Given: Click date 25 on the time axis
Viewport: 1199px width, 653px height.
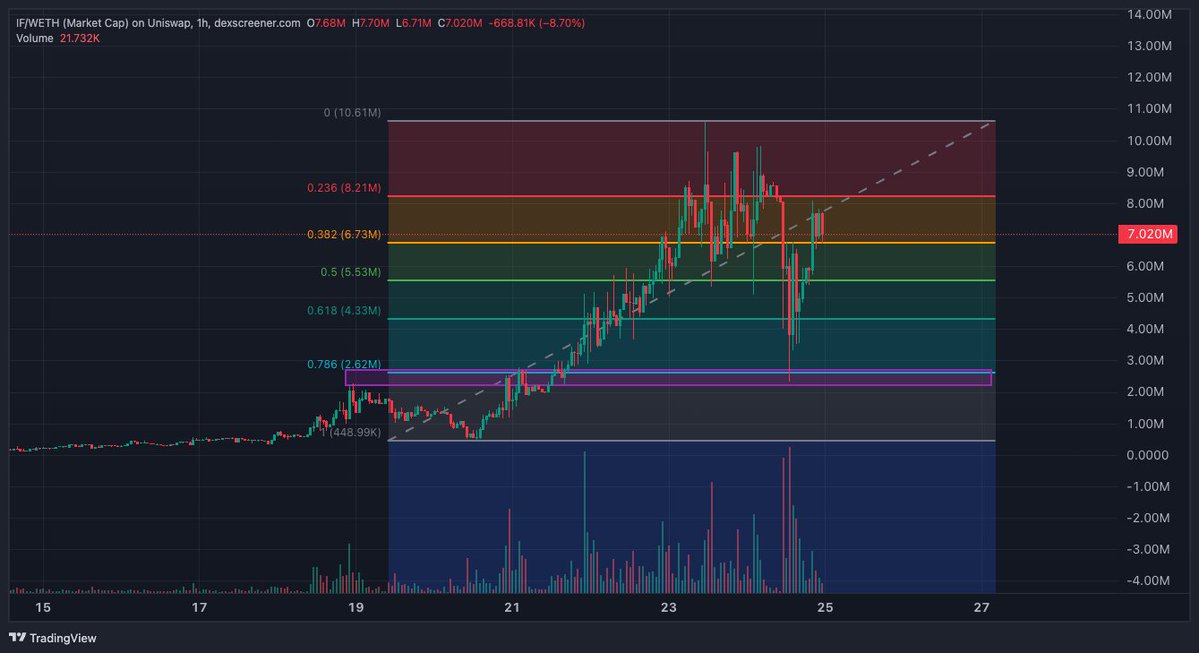Looking at the screenshot, I should coord(825,607).
